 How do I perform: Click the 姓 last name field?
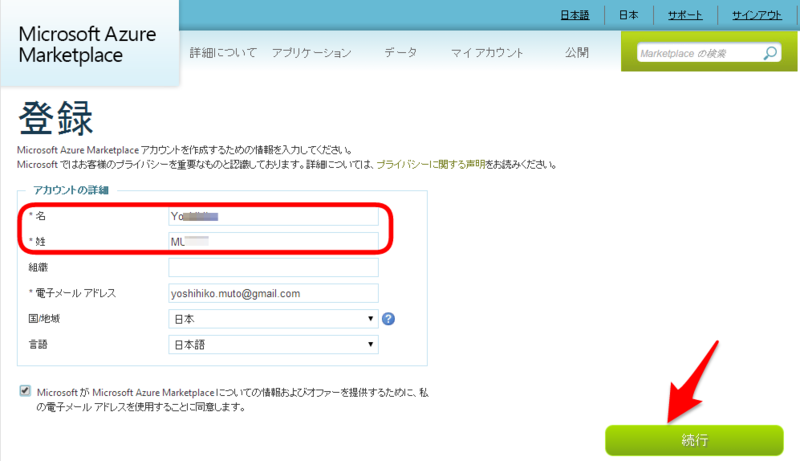point(273,242)
